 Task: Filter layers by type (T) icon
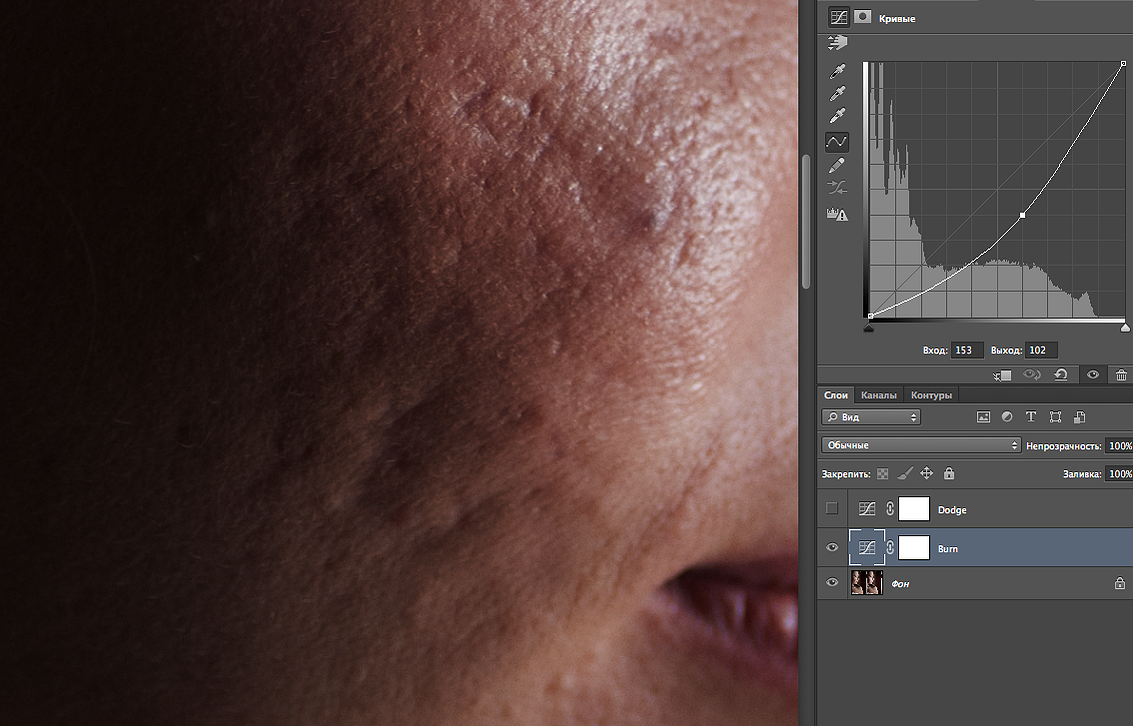coord(1031,417)
